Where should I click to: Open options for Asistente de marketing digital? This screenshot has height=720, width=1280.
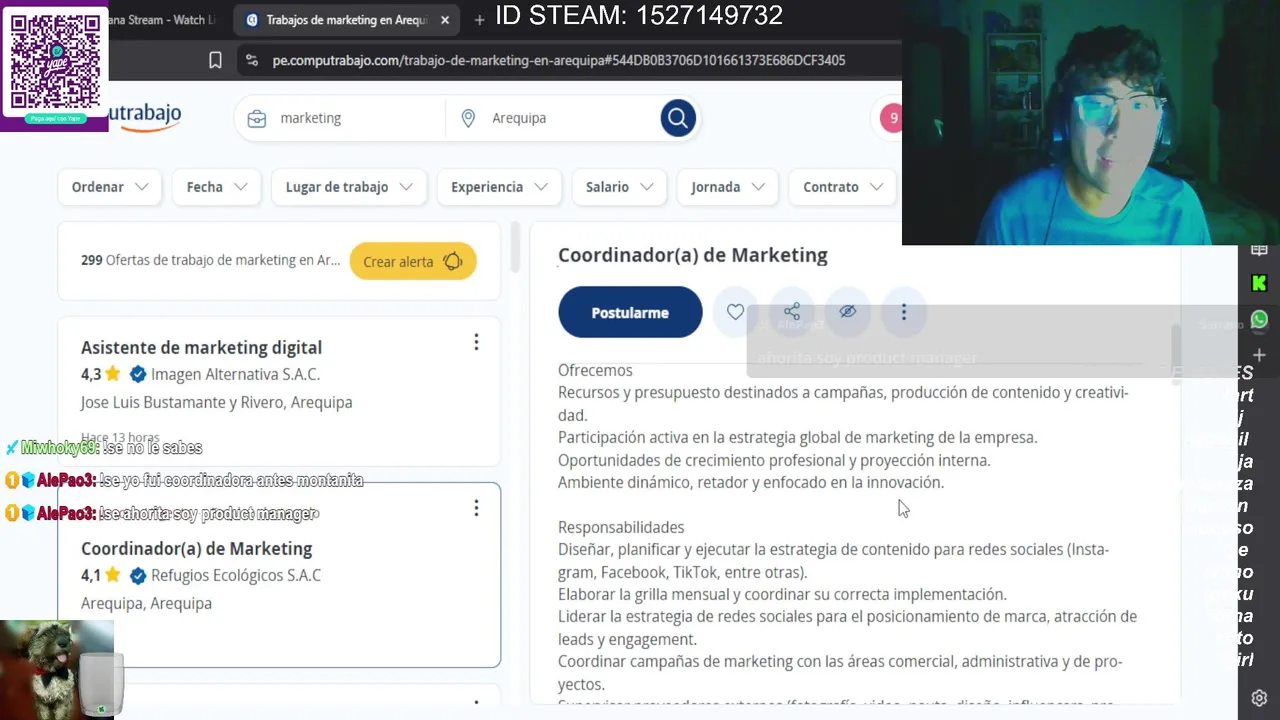point(476,343)
